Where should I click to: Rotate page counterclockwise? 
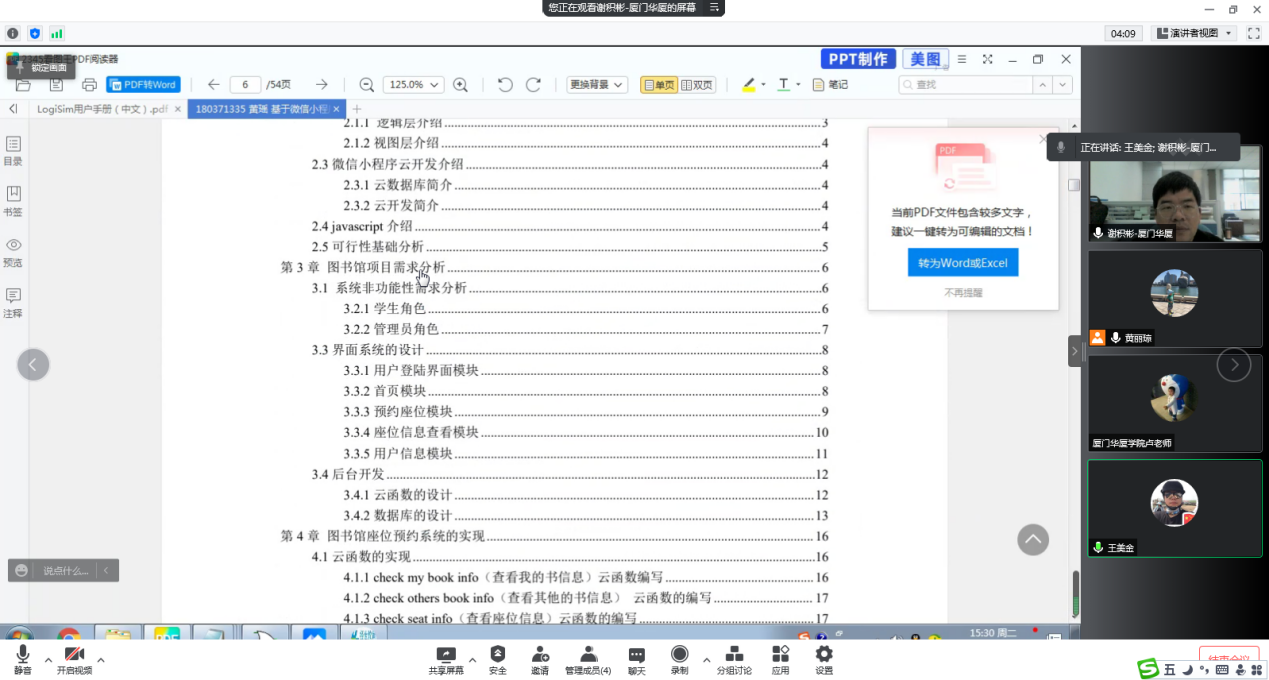click(x=505, y=85)
